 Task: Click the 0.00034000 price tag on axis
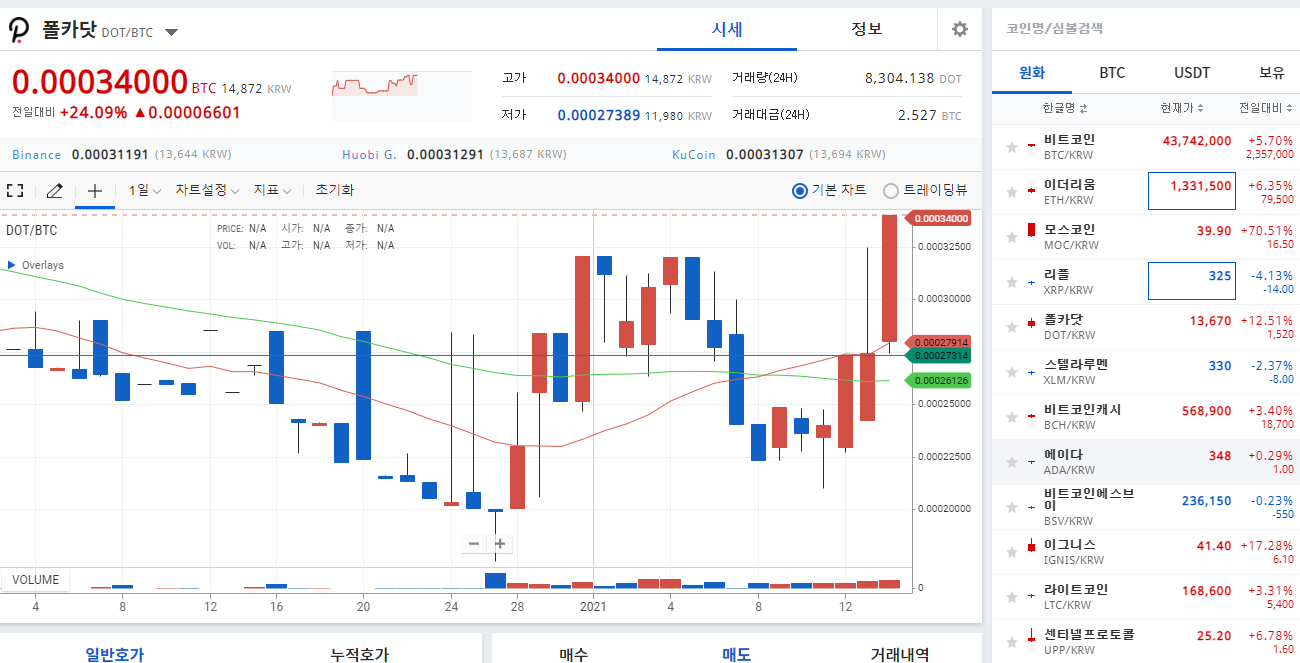[x=938, y=218]
